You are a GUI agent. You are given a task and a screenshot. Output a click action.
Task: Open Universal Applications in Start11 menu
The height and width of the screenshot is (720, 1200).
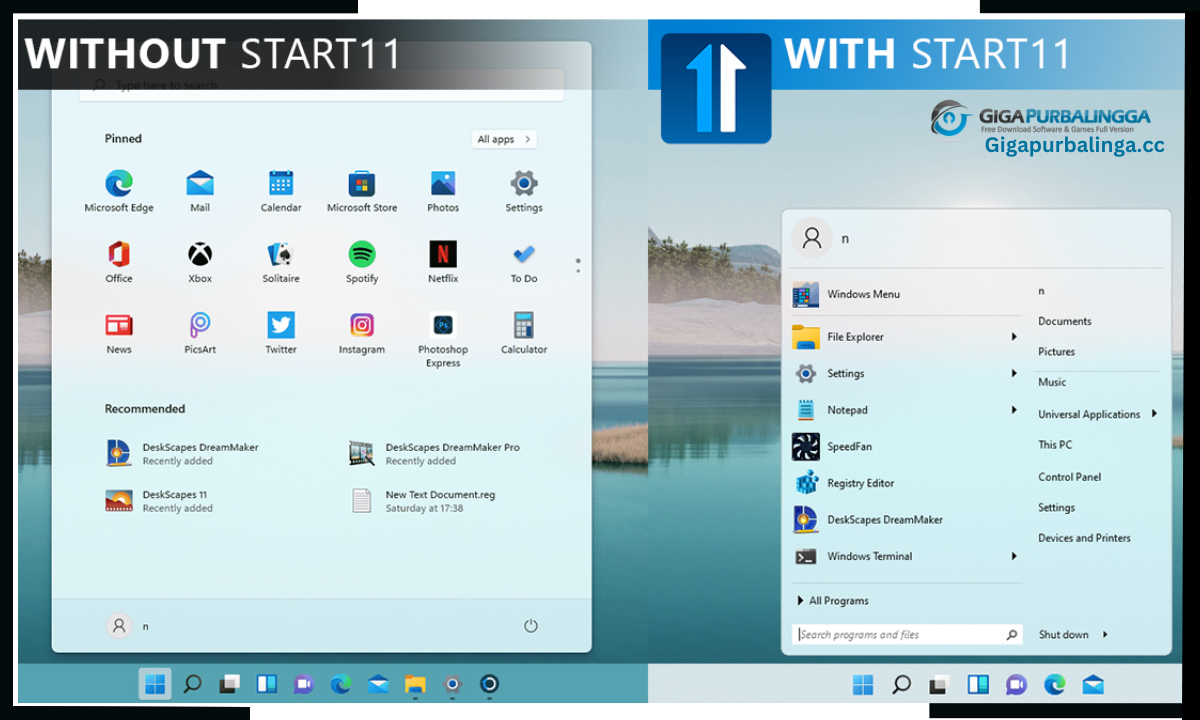coord(1089,414)
